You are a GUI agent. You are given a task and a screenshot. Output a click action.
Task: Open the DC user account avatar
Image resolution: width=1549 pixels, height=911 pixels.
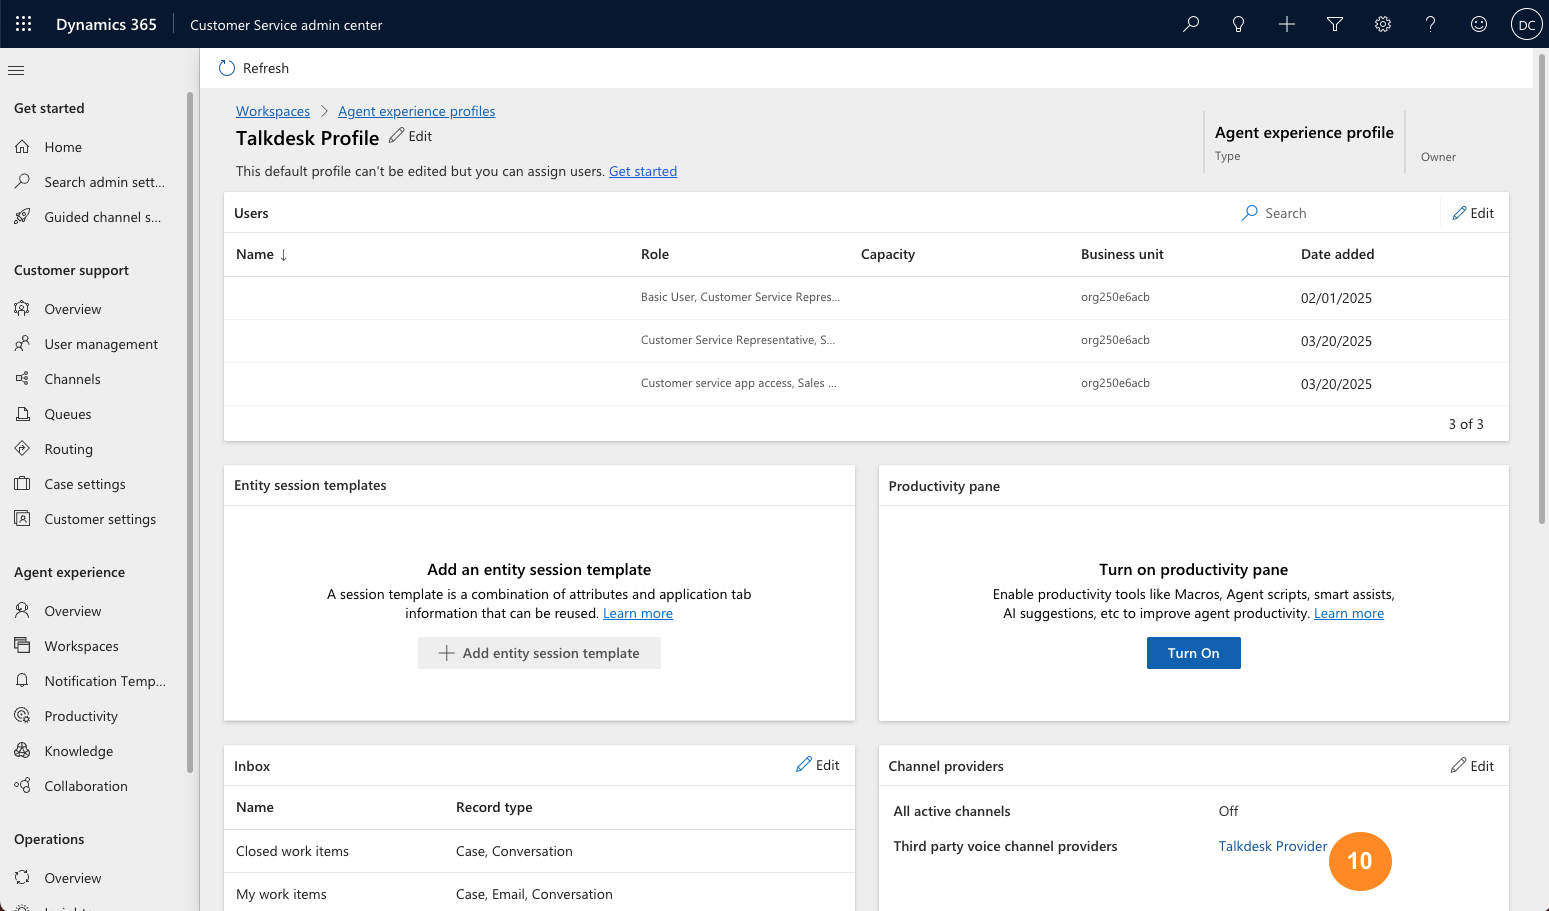pos(1526,25)
